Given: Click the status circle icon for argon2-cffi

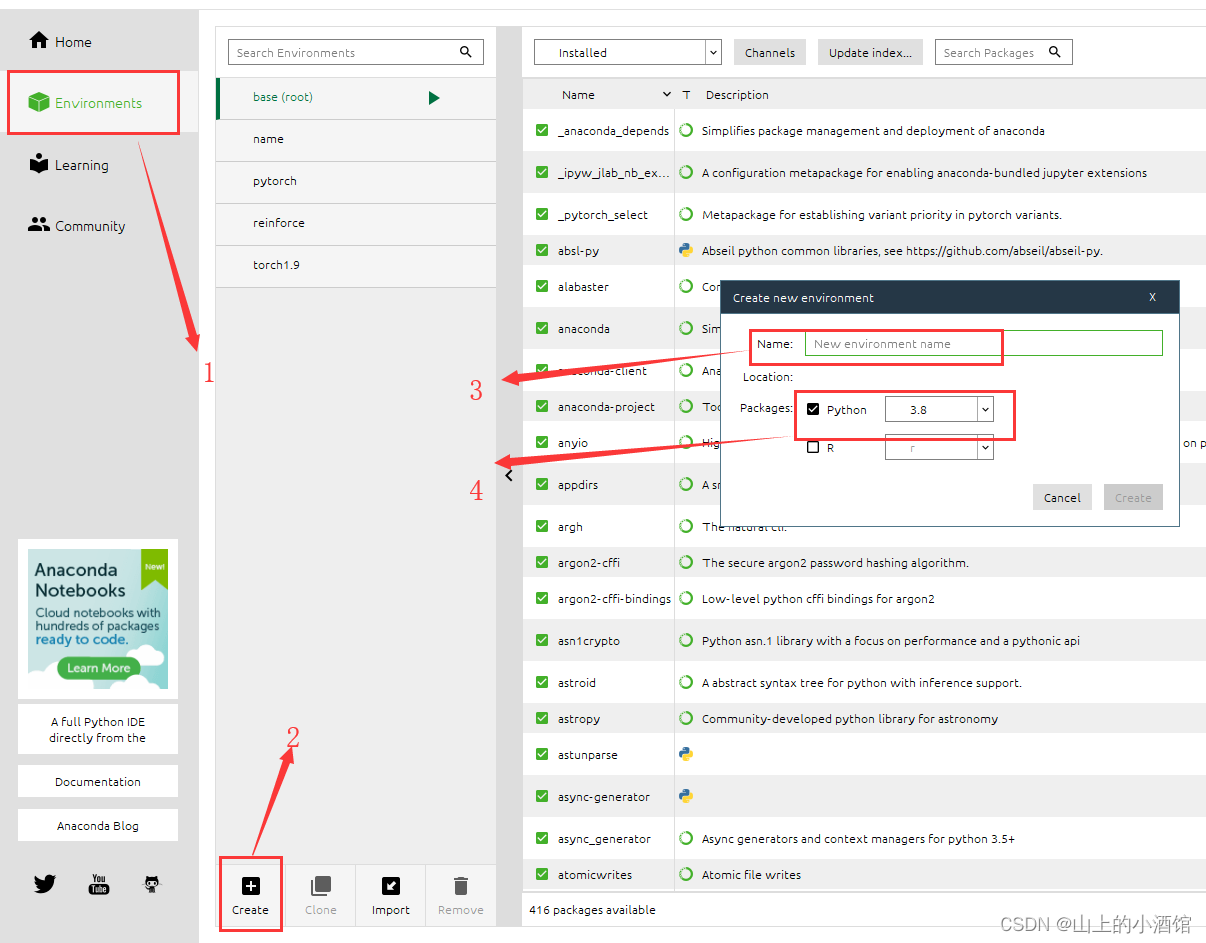Looking at the screenshot, I should (686, 562).
